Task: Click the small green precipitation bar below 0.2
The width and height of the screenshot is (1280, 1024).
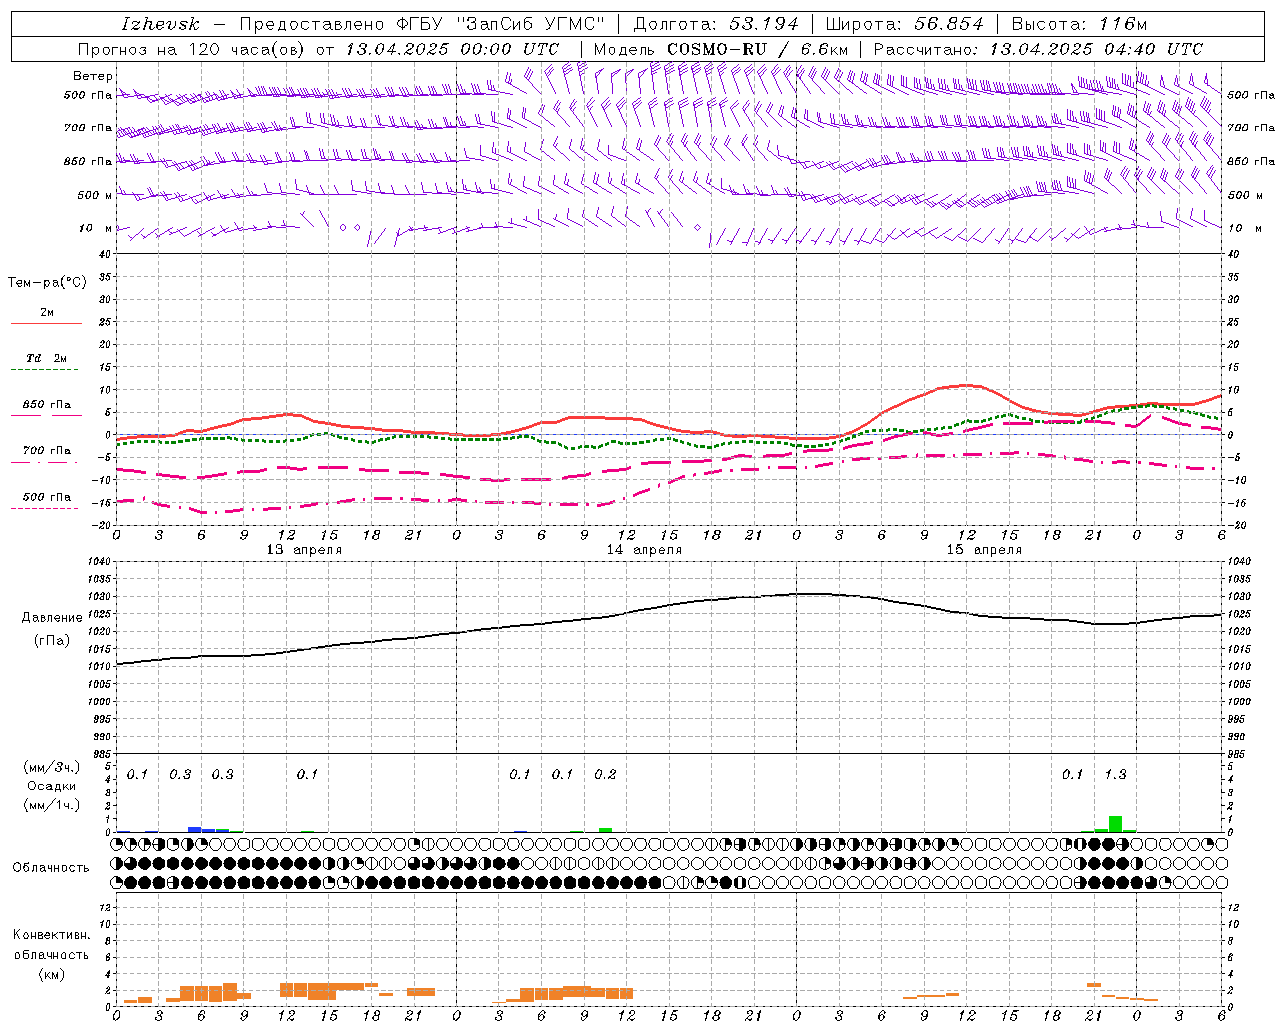Action: 605,830
